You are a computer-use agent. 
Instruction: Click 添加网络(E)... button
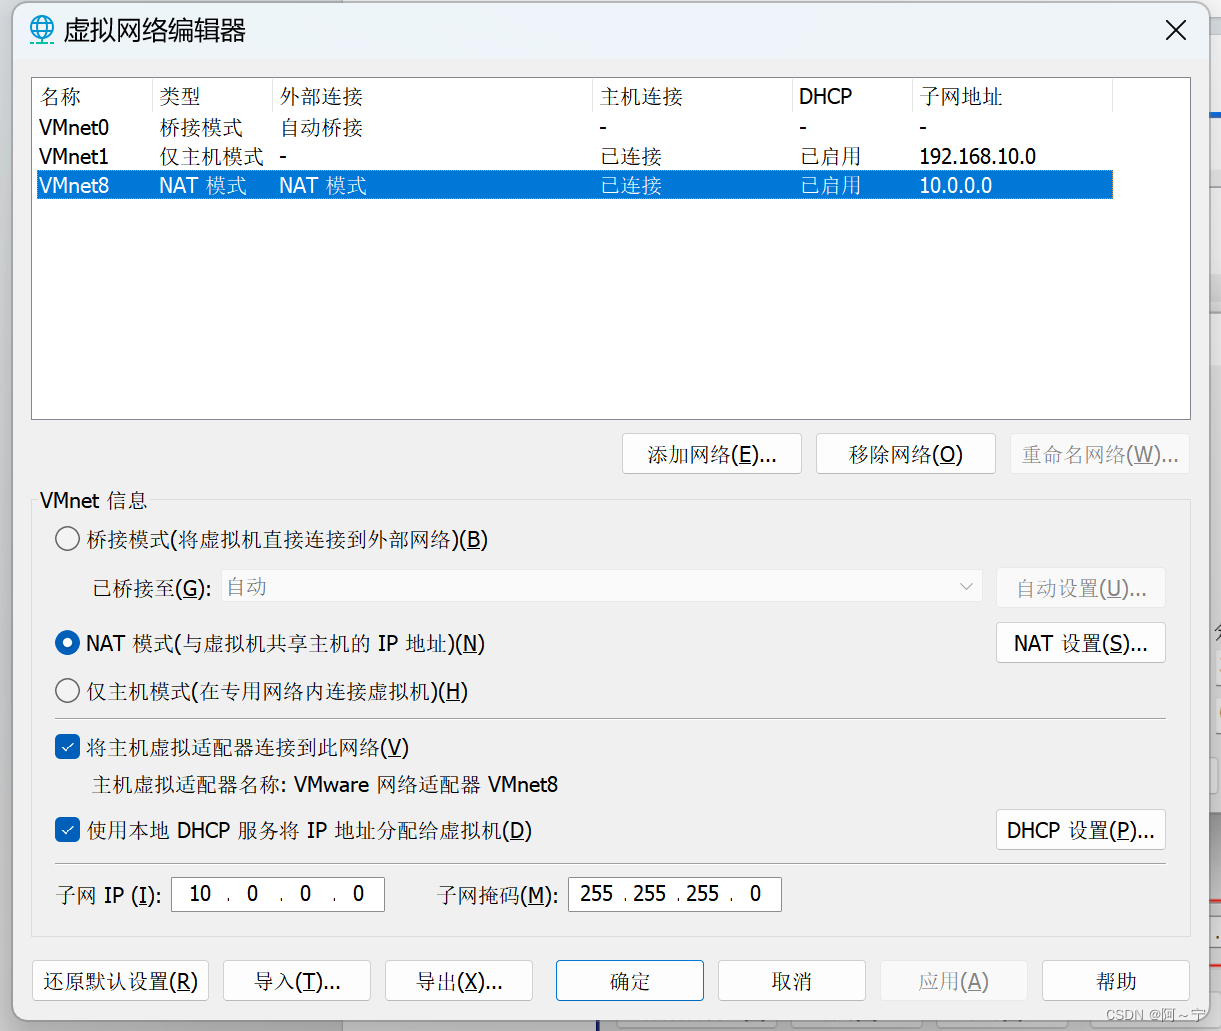tap(712, 454)
